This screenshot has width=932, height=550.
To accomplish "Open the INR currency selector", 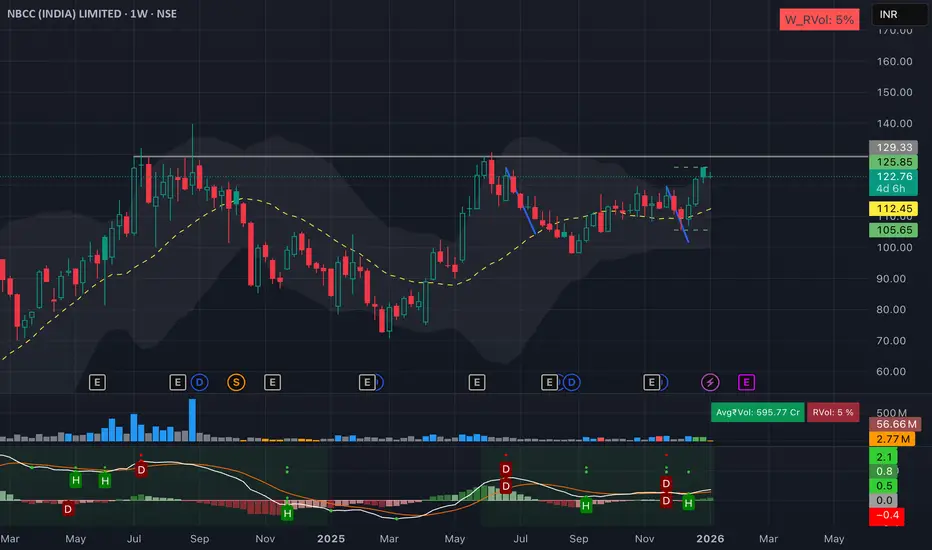I will 899,14.
